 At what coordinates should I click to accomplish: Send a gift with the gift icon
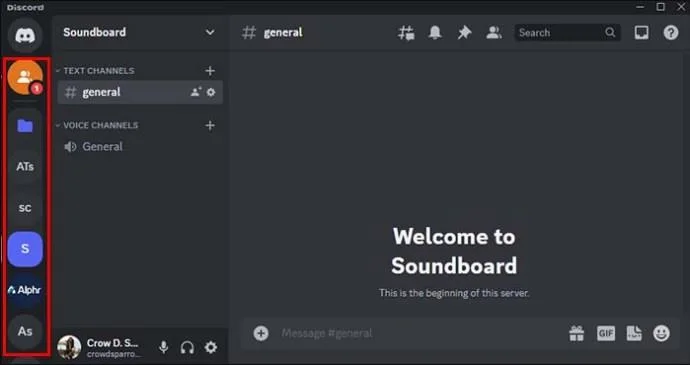(576, 333)
